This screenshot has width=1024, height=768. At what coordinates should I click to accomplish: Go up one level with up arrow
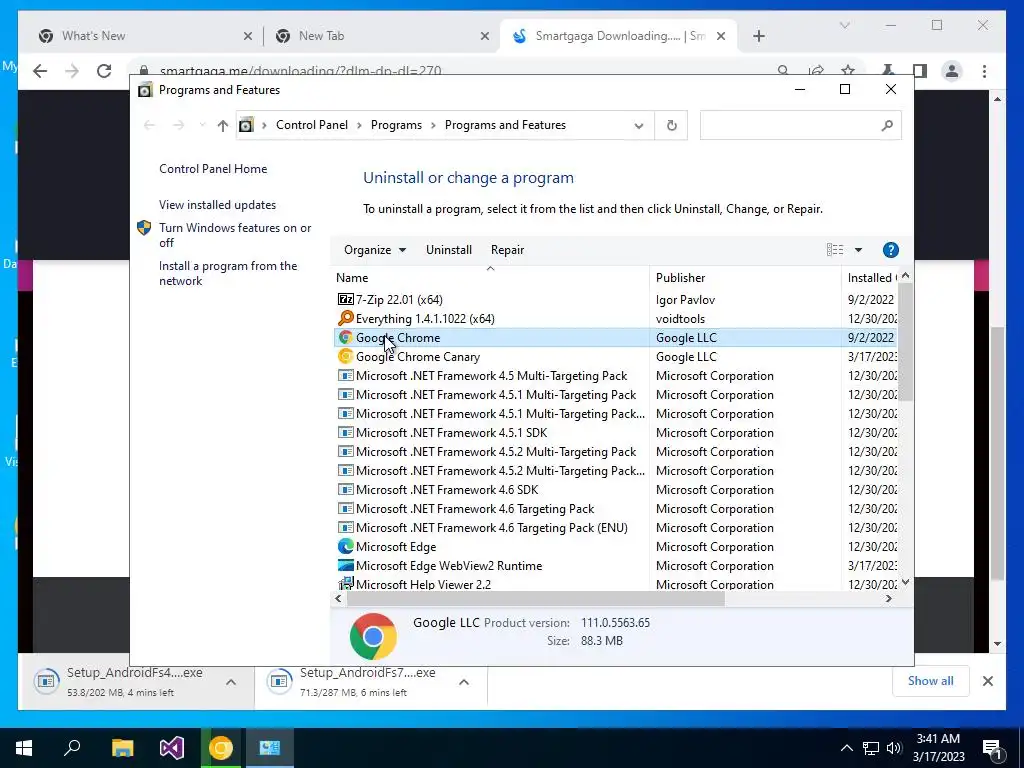[x=223, y=125]
